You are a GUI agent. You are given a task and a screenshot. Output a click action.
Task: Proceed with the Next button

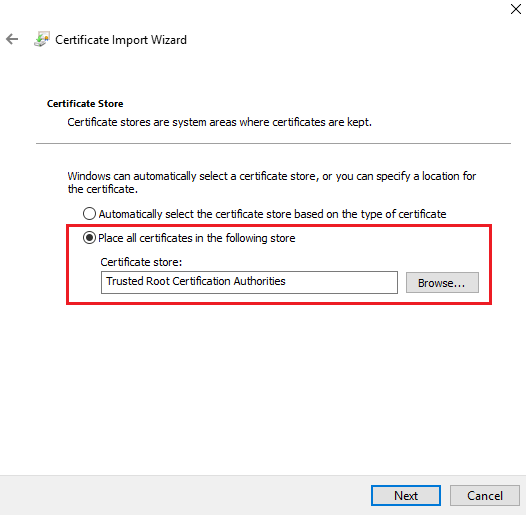click(x=406, y=495)
